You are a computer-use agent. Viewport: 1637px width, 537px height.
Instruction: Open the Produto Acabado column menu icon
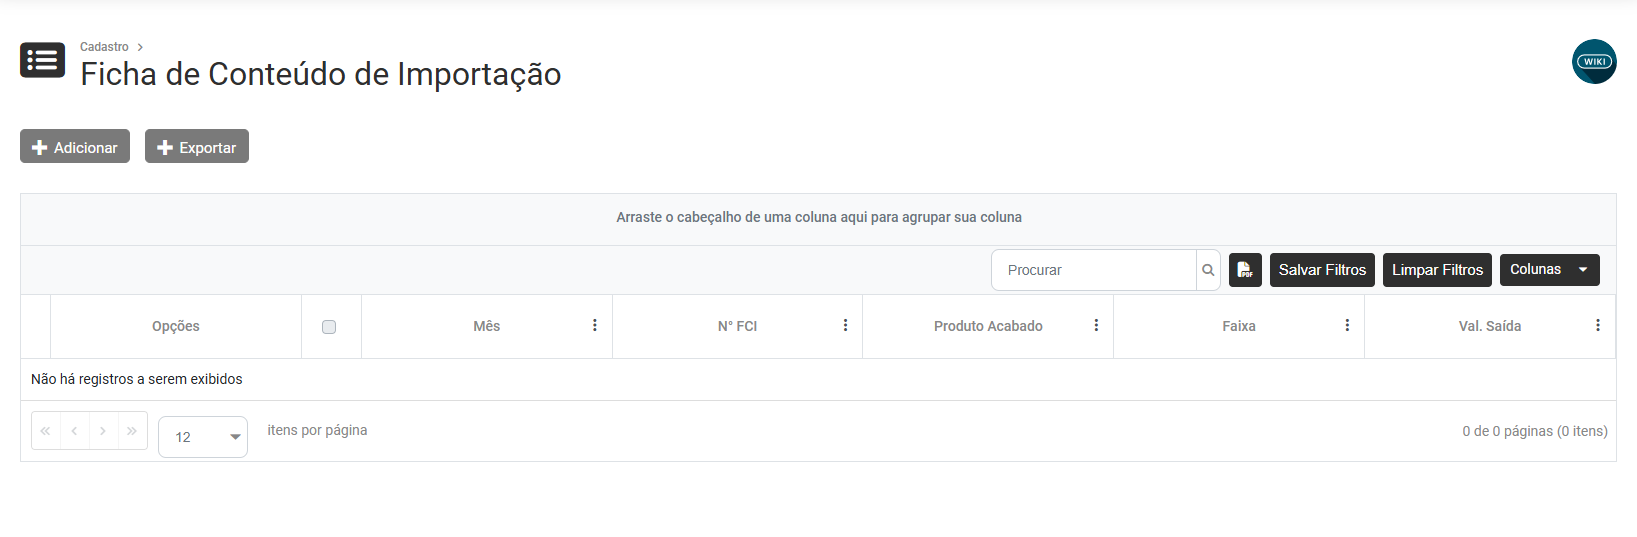(1096, 326)
